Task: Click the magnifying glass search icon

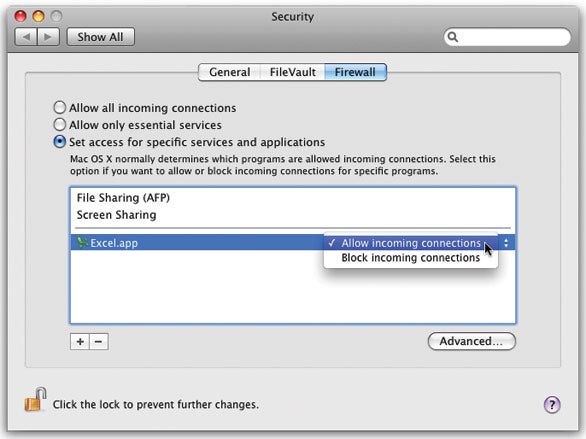Action: coord(453,37)
